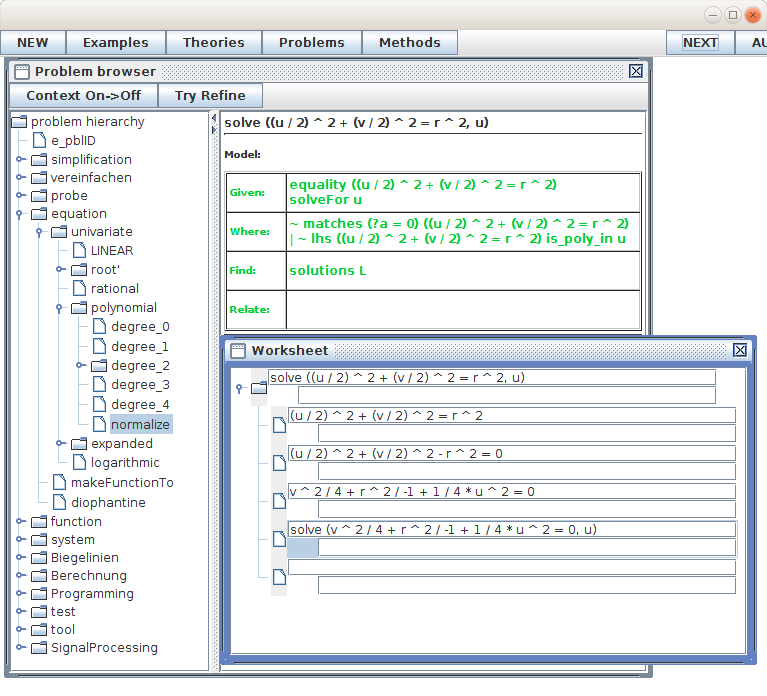The height and width of the screenshot is (696, 767).
Task: Click the degree_3 document icon
Action: (x=99, y=384)
